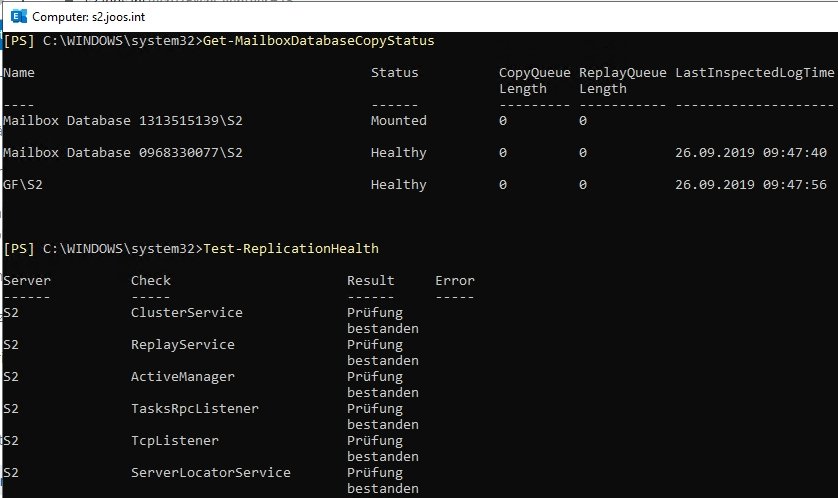
Task: Click timestamp '26.09.2019 09:47:56'
Action: 751,185
